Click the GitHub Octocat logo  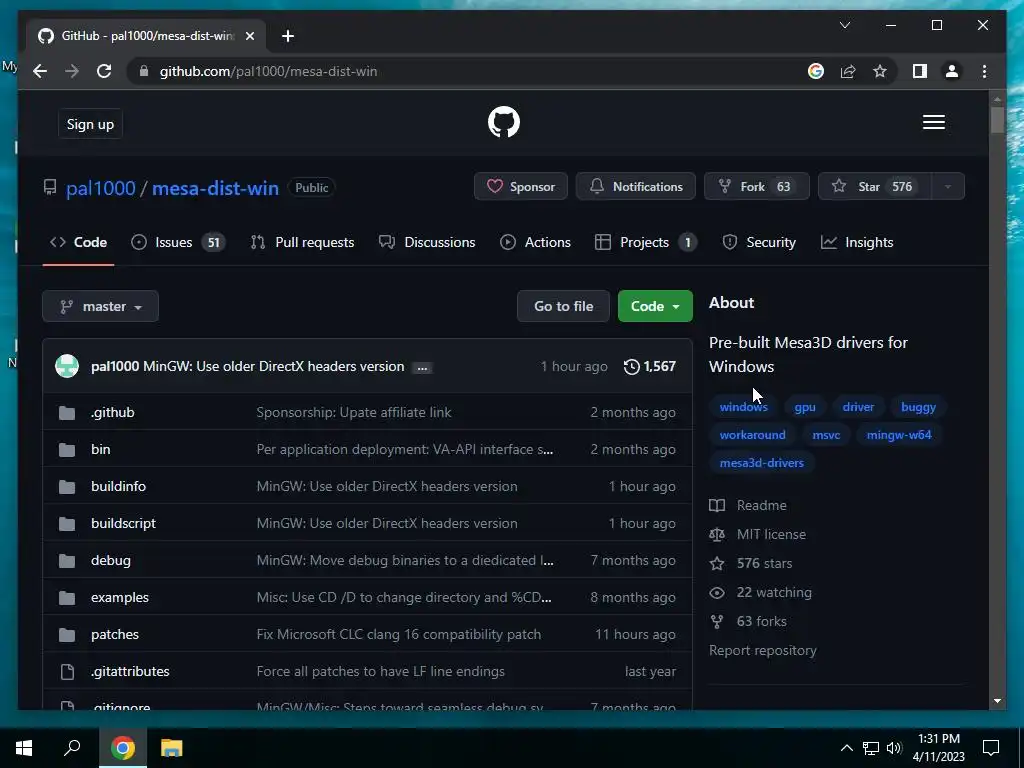[x=504, y=122]
